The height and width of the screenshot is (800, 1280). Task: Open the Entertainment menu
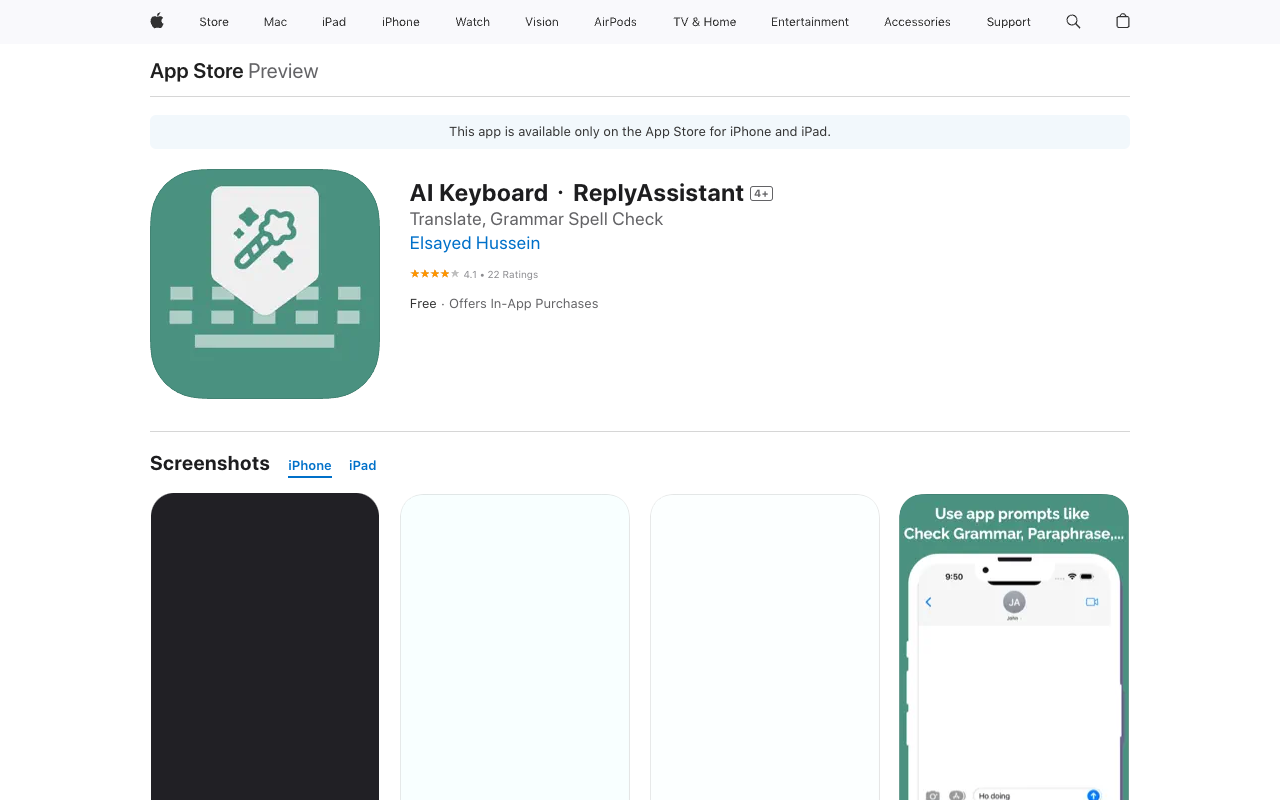[810, 22]
